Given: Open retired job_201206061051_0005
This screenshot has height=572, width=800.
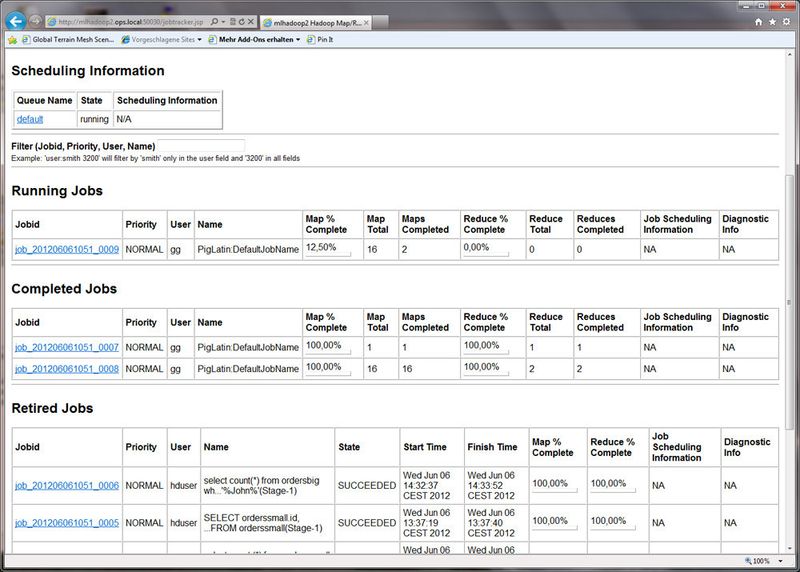Looking at the screenshot, I should [x=67, y=523].
